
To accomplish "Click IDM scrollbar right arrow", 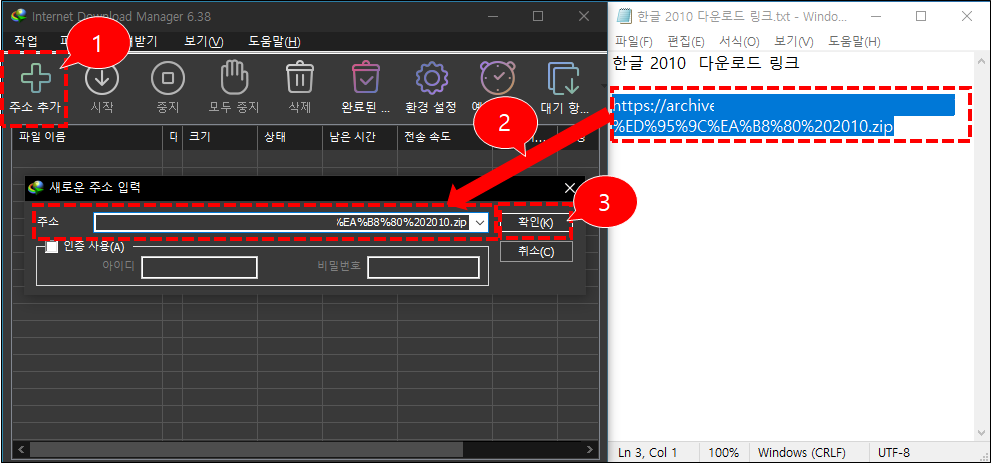I will [589, 449].
